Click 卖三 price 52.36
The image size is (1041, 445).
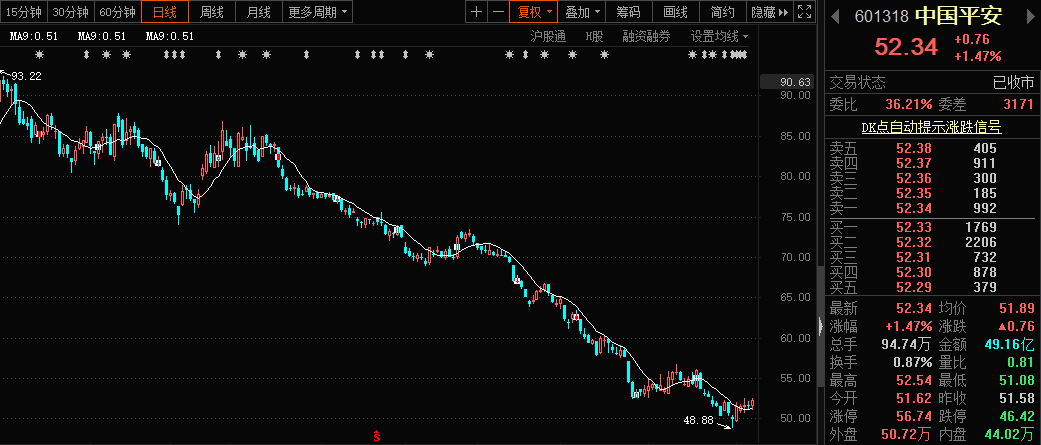coord(914,178)
